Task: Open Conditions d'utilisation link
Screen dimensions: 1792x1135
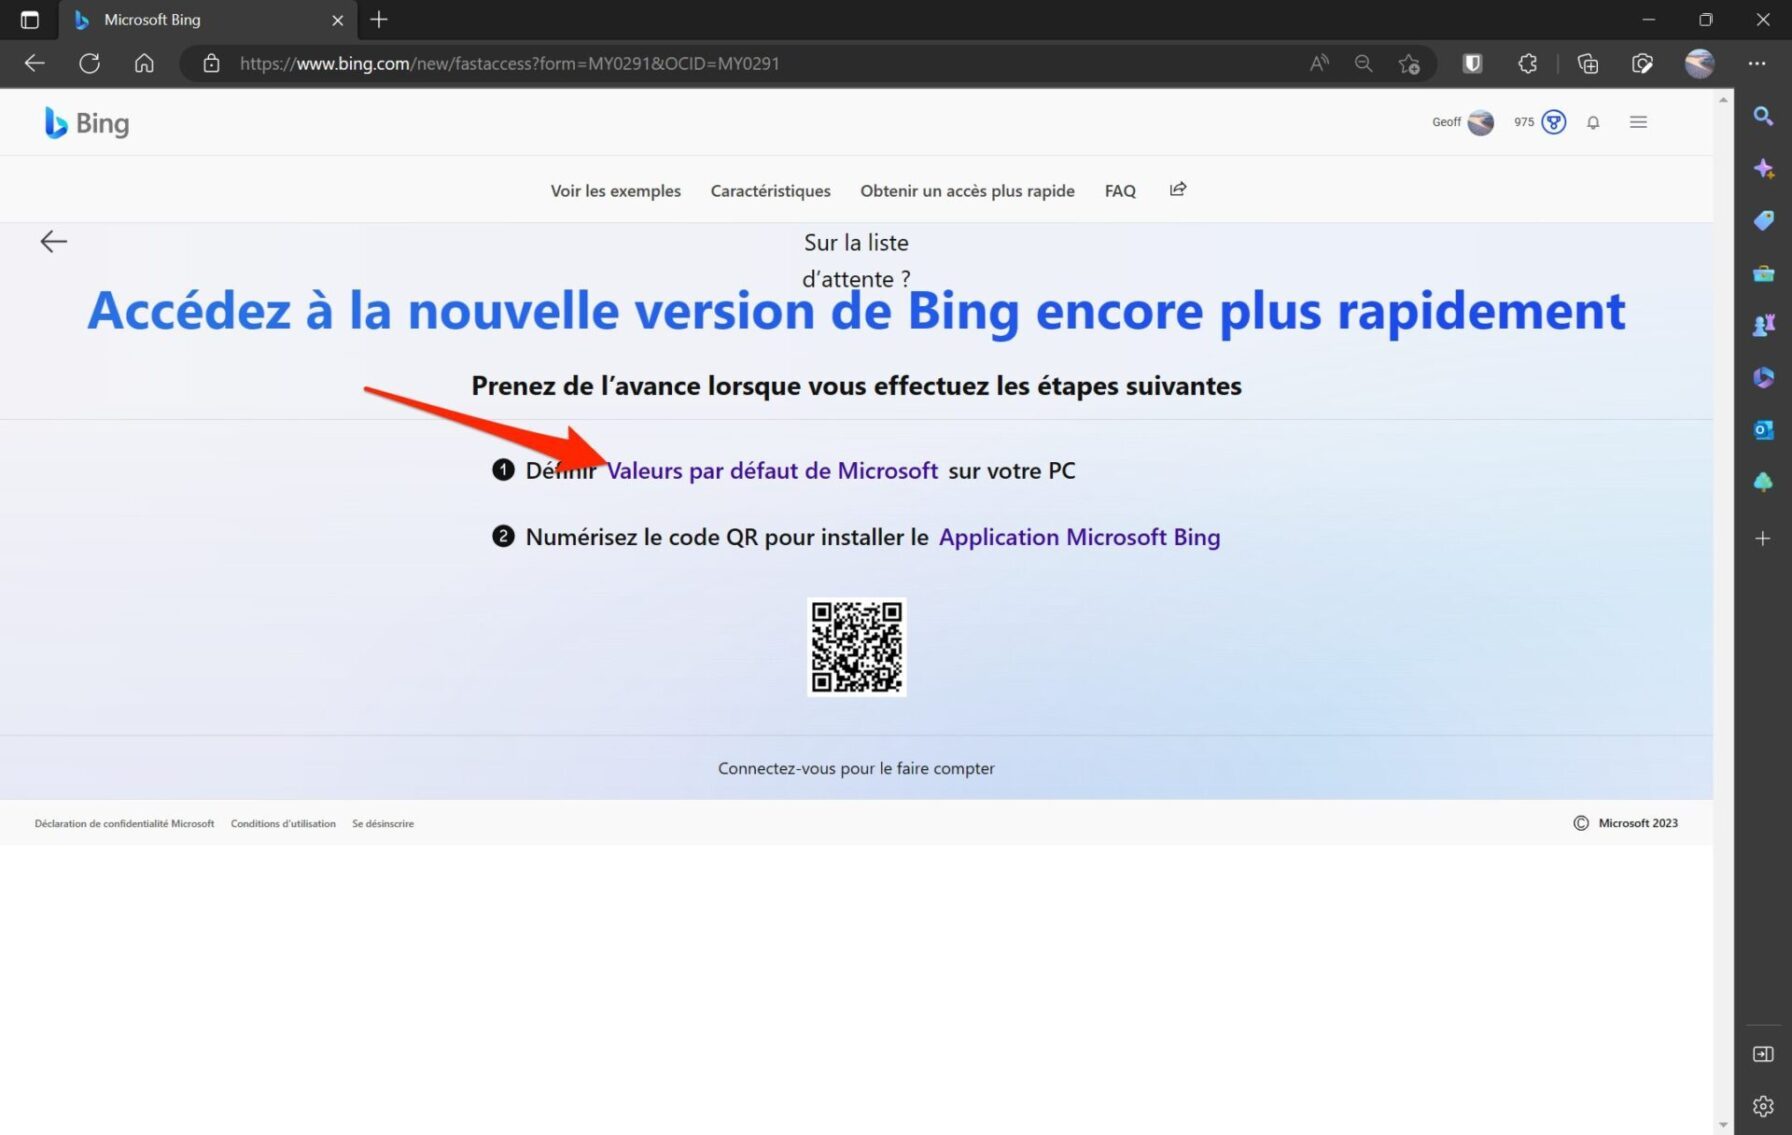Action: (x=283, y=824)
